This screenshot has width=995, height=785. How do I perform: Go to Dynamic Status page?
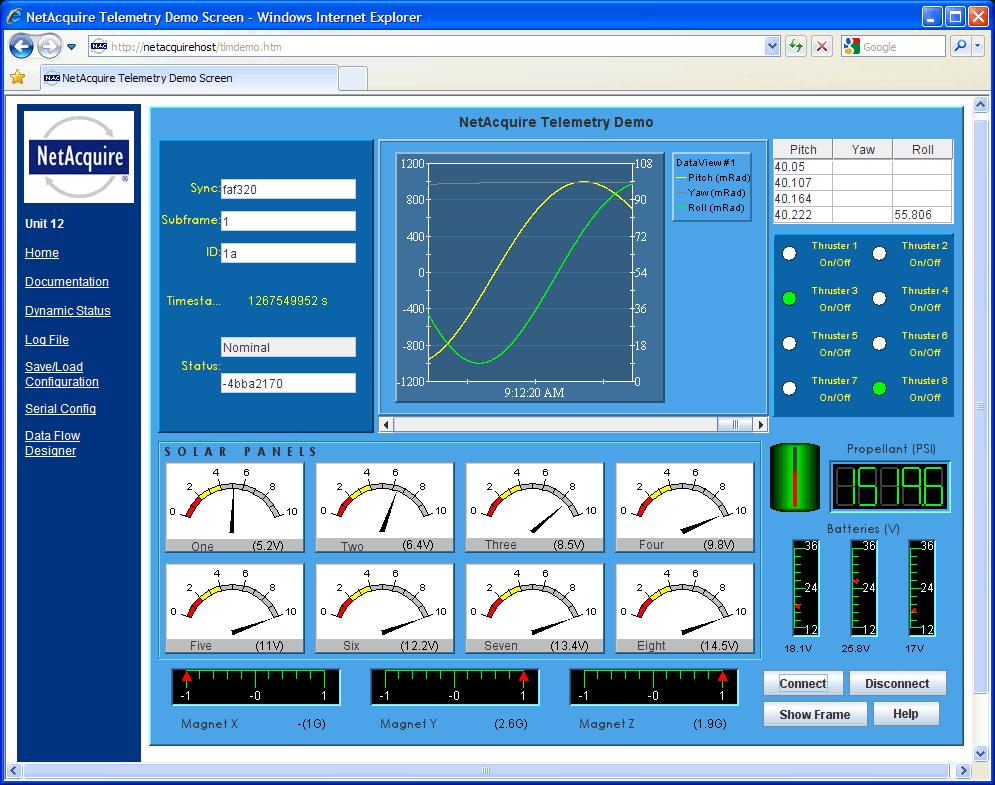[x=68, y=311]
